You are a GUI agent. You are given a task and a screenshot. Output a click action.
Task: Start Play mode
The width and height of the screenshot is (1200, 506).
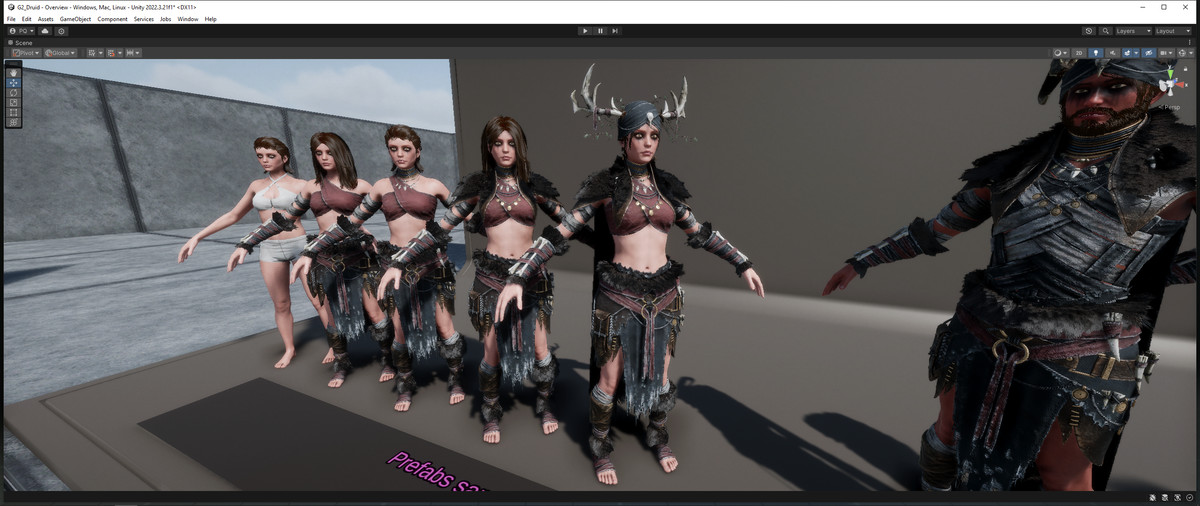click(585, 31)
